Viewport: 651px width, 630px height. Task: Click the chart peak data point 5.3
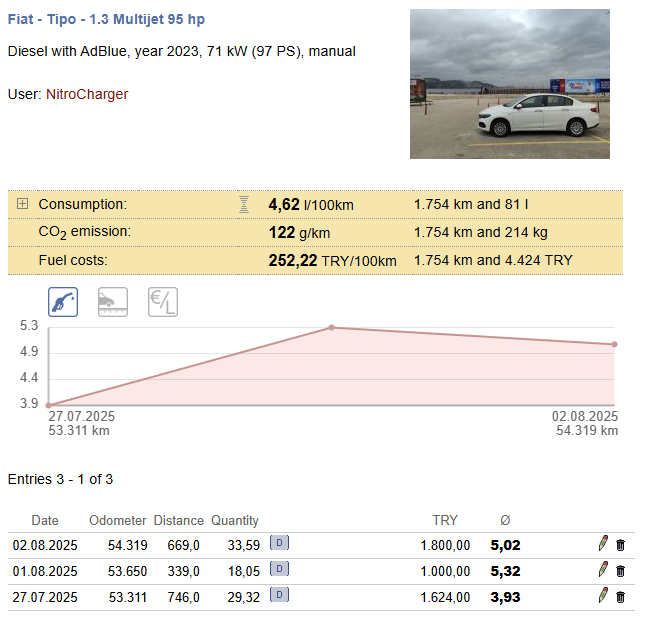[331, 328]
